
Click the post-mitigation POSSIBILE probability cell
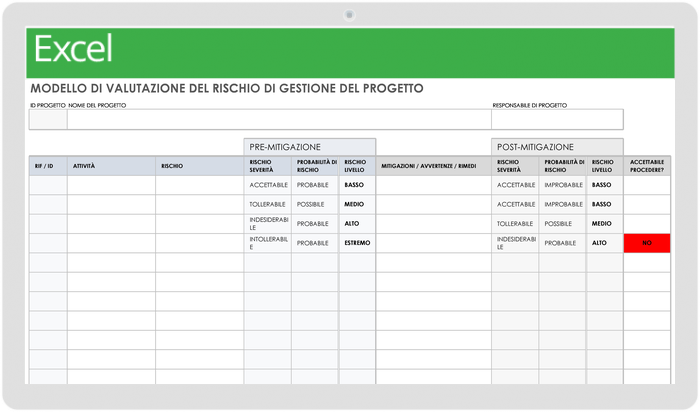click(x=562, y=224)
